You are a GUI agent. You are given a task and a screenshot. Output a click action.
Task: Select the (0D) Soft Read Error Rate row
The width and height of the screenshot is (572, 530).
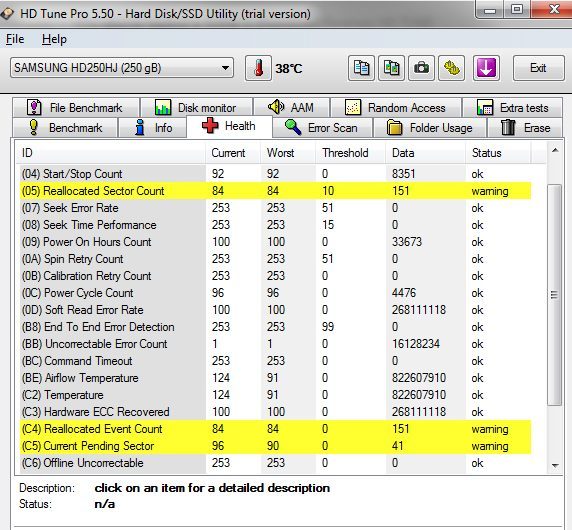(276, 310)
